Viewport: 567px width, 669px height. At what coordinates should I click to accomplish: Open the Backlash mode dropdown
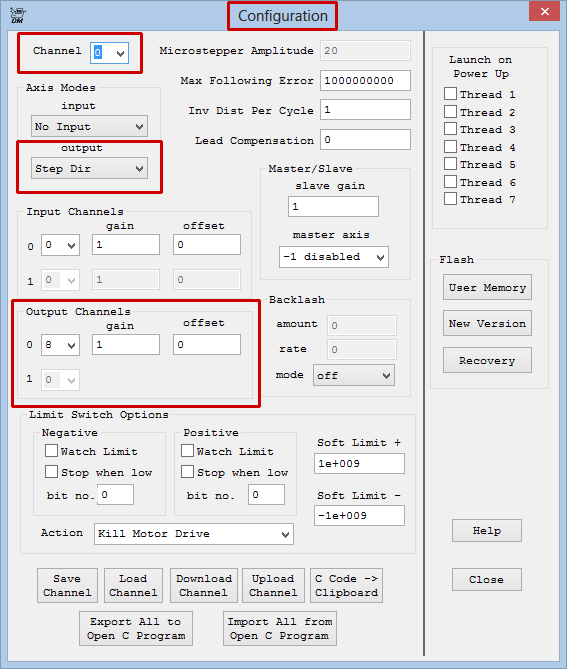(354, 375)
